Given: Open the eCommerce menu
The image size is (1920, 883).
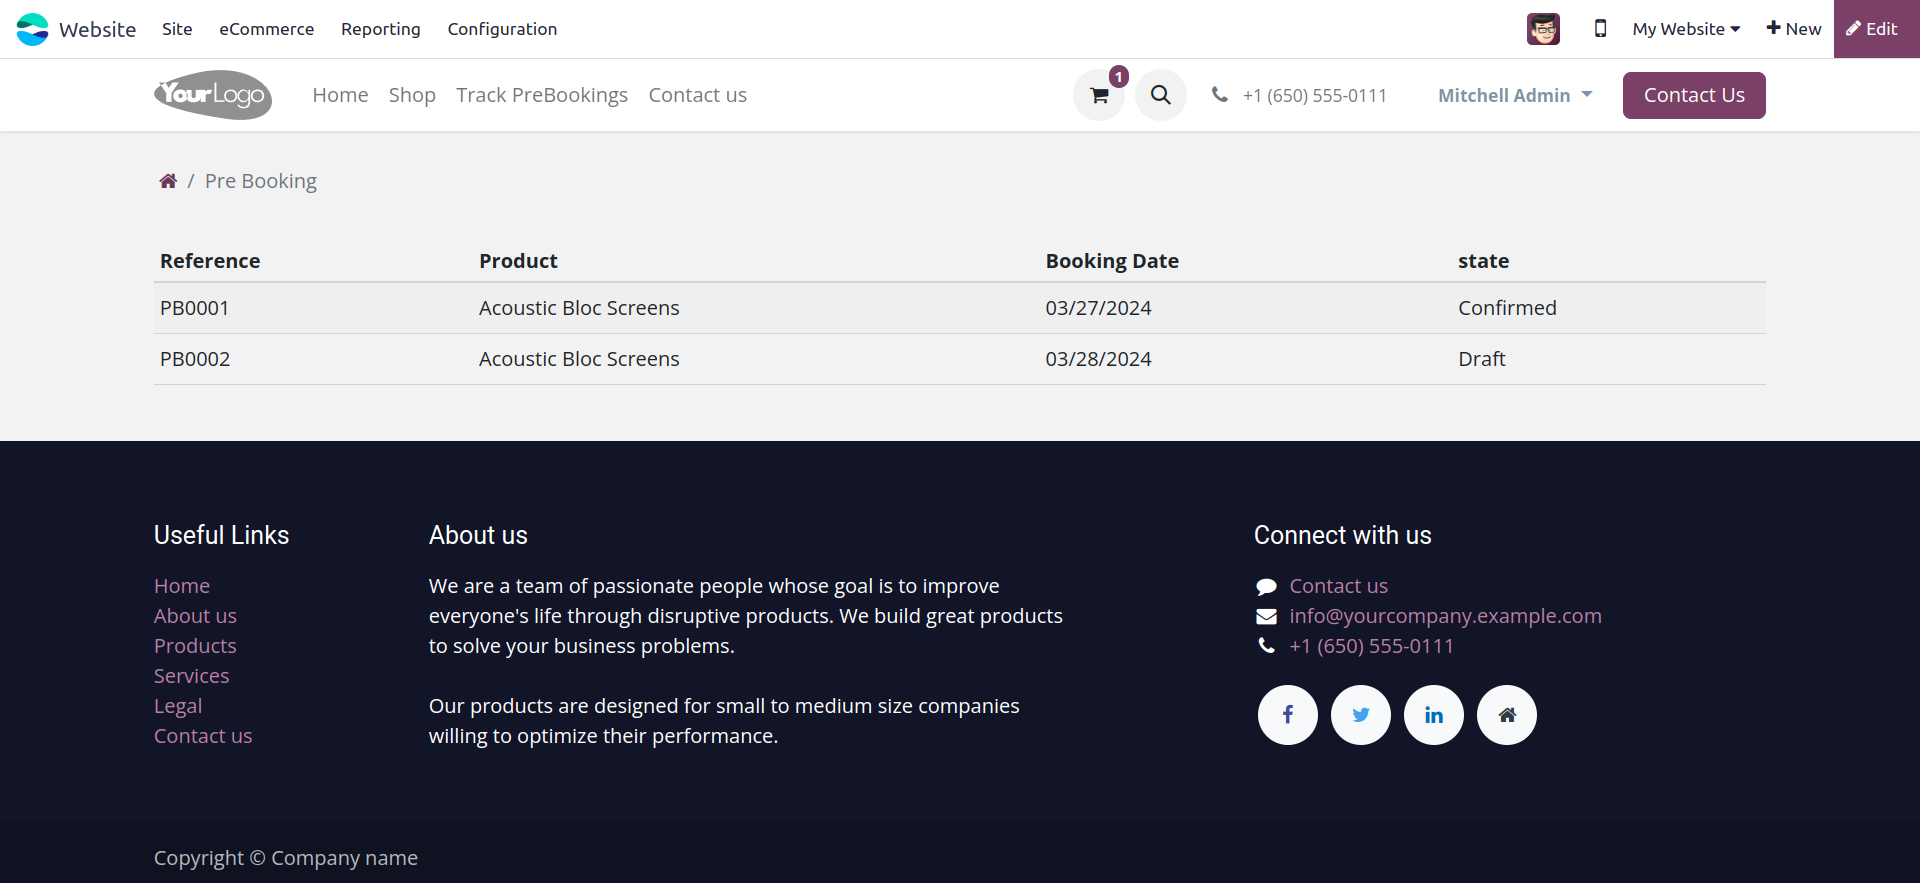Looking at the screenshot, I should pos(266,29).
